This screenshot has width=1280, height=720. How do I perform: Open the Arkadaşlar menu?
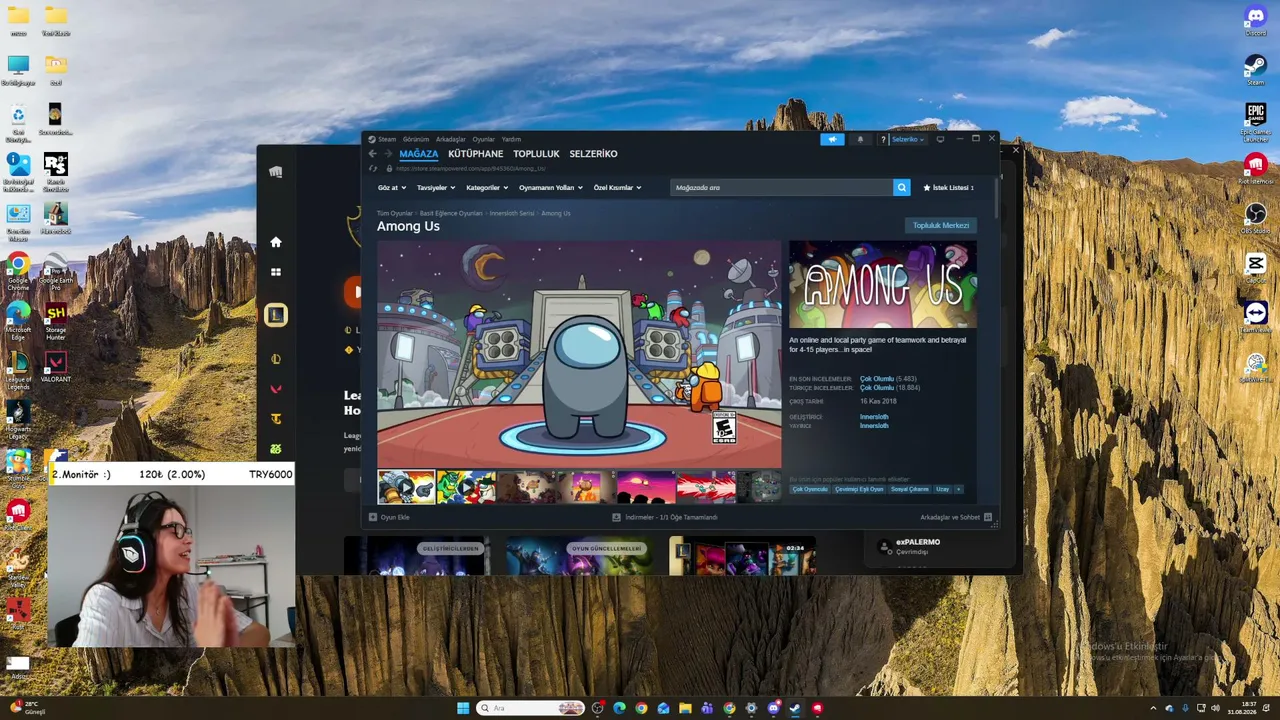(x=451, y=139)
